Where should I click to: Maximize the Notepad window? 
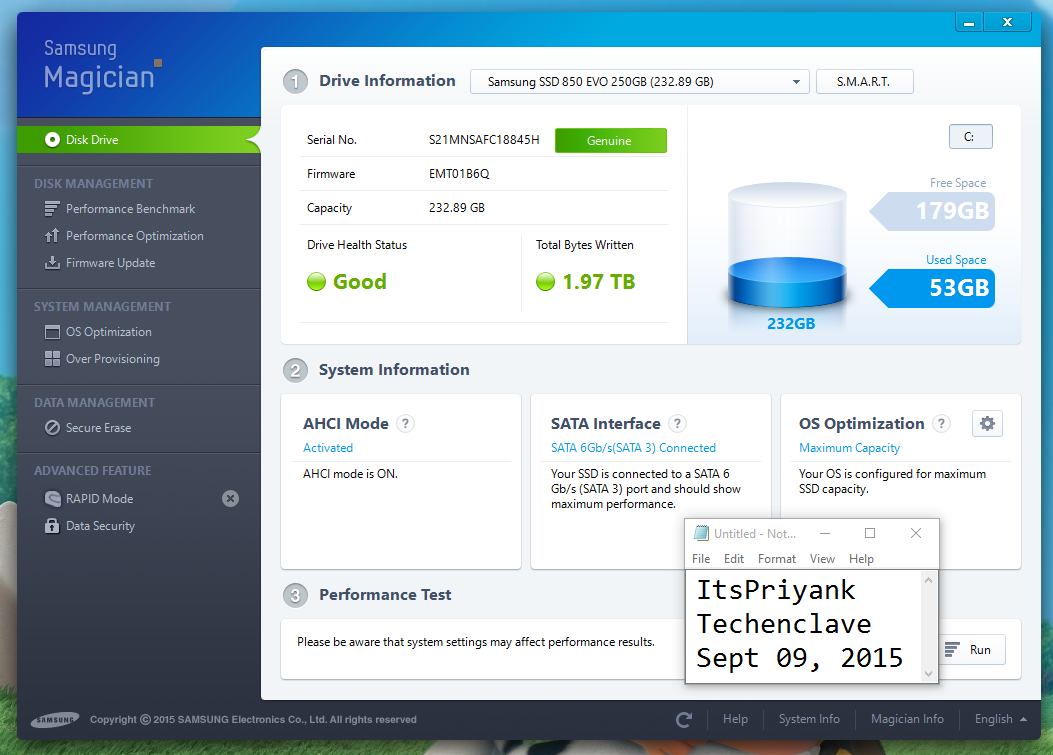pos(870,533)
